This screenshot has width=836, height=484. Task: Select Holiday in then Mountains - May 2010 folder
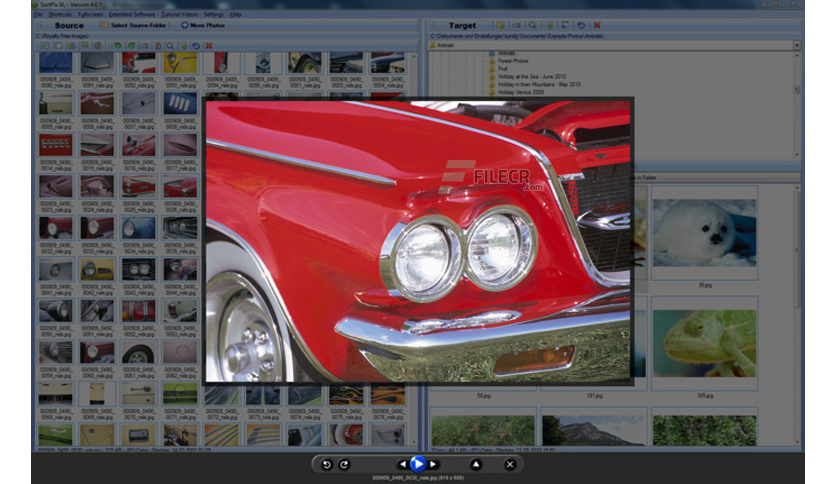(x=539, y=84)
